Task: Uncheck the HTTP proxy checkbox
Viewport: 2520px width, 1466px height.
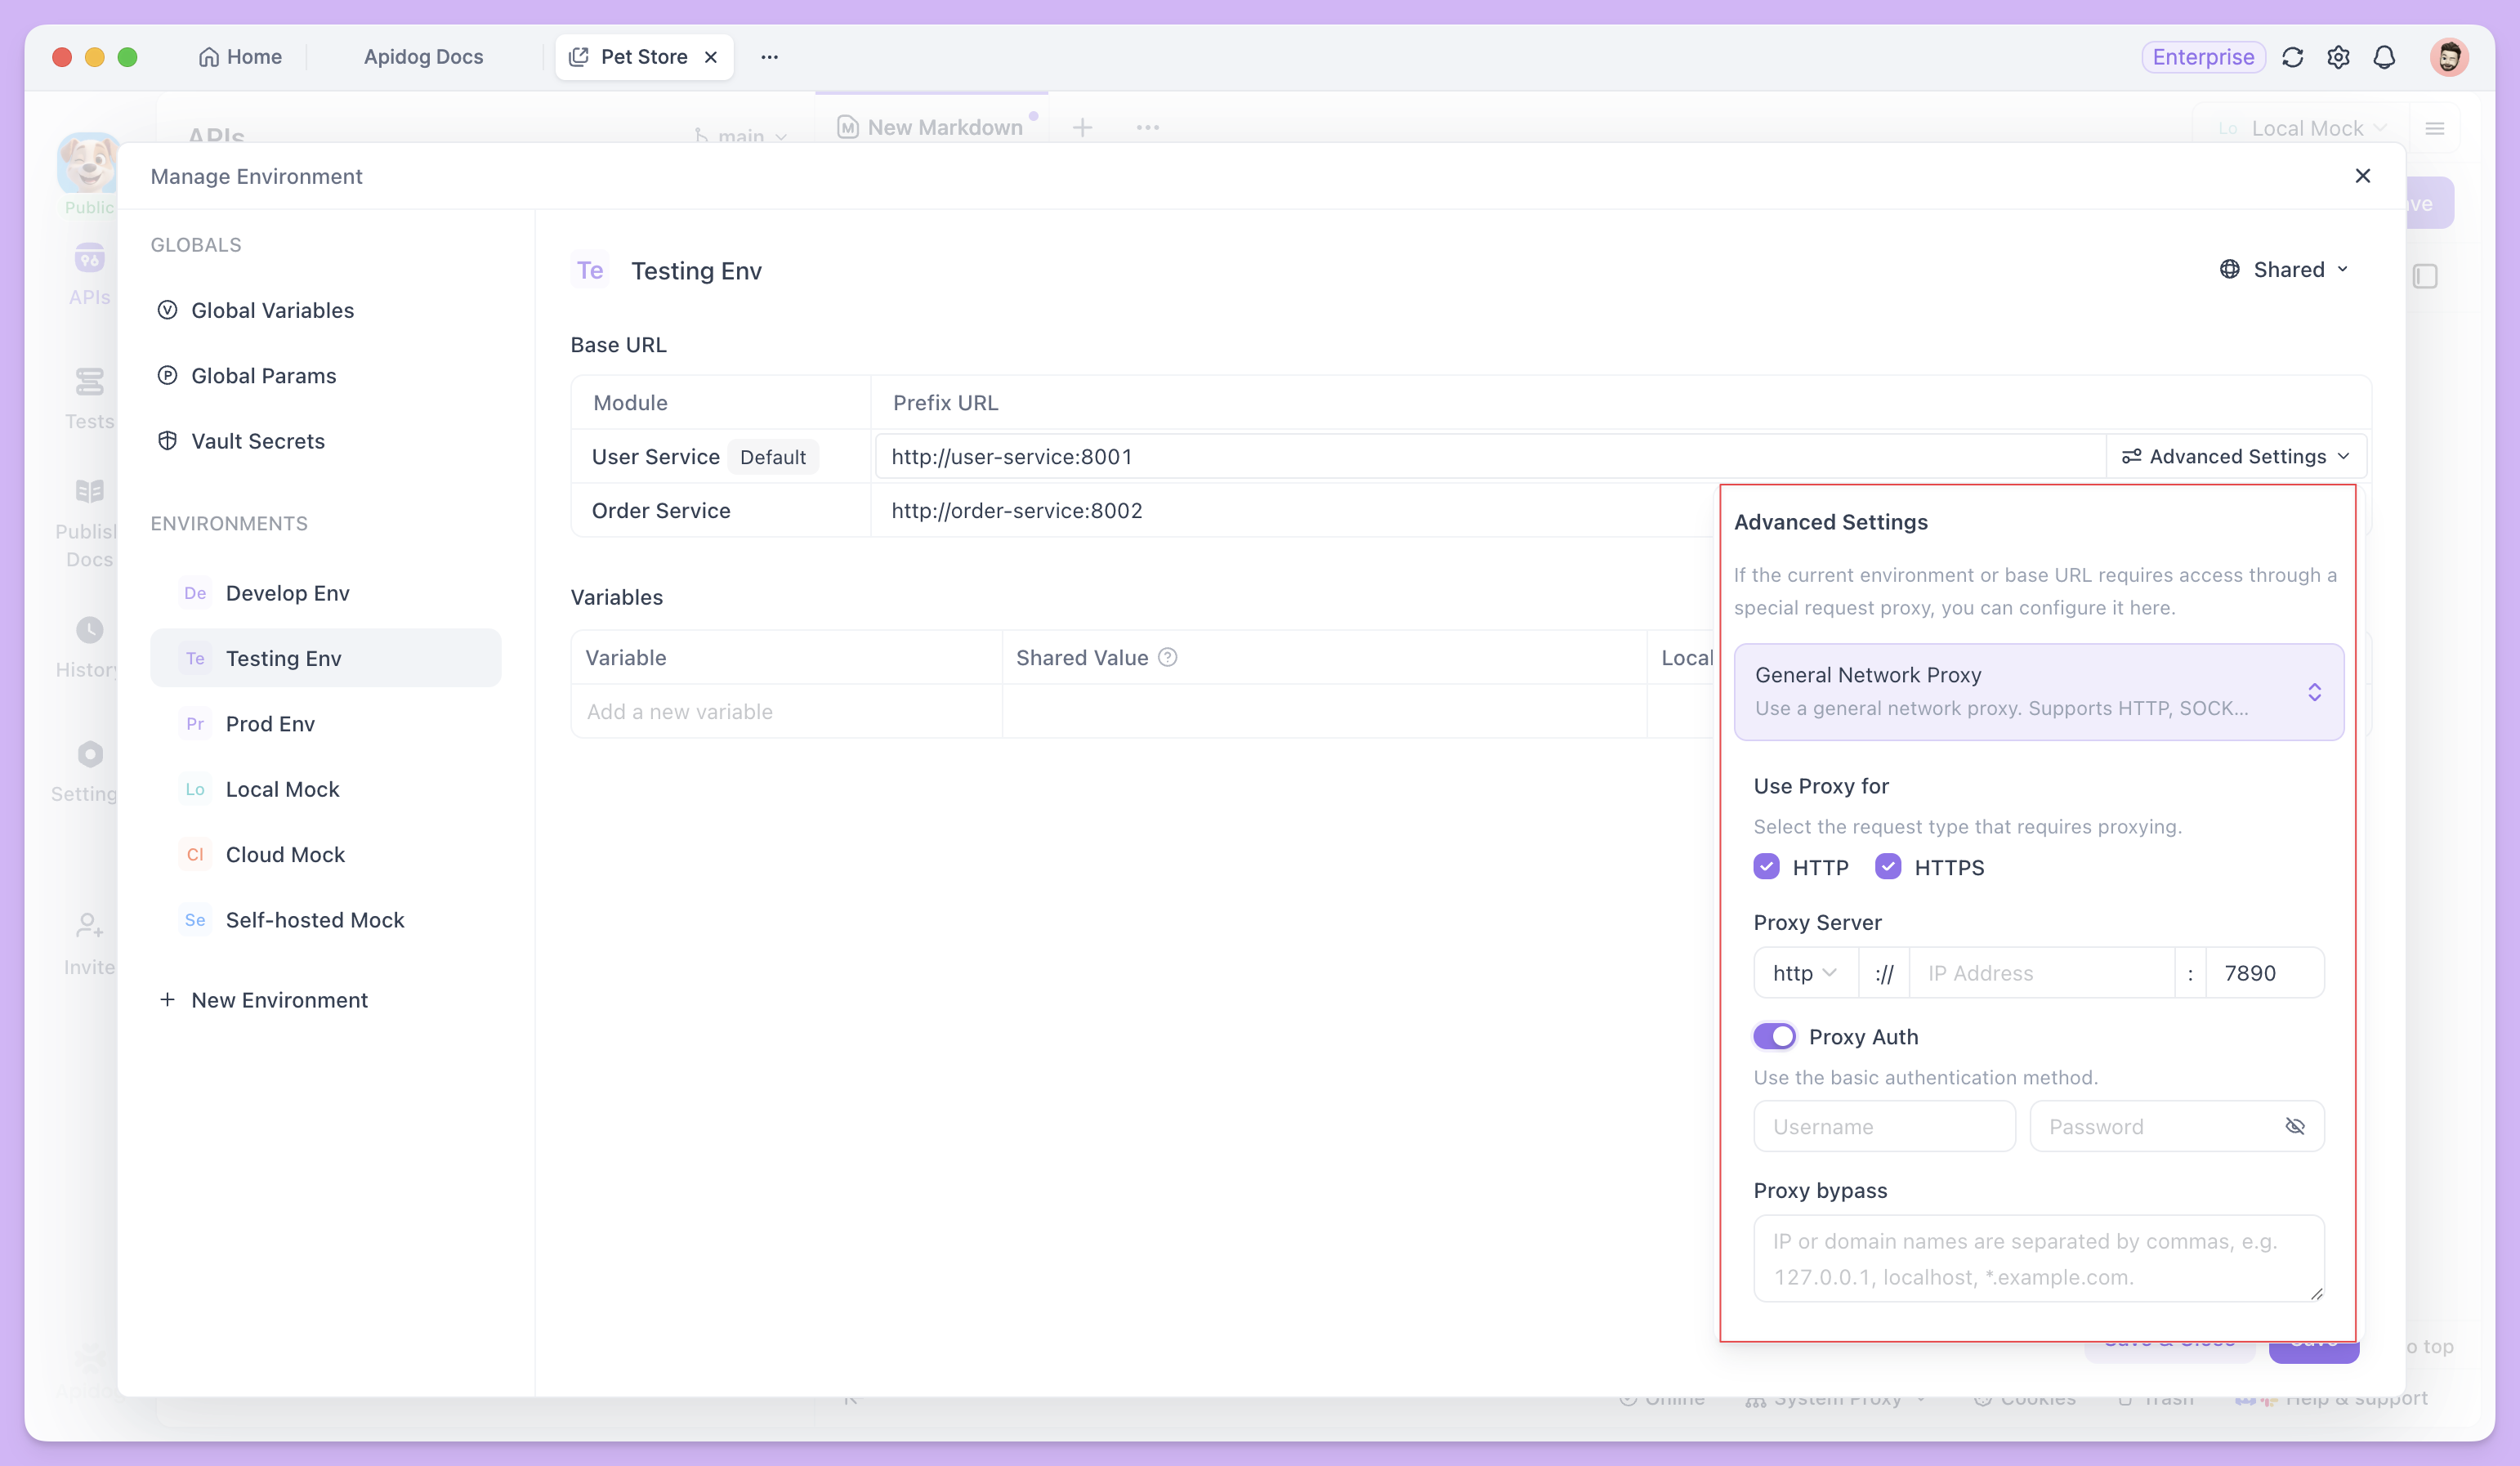Action: point(1767,866)
